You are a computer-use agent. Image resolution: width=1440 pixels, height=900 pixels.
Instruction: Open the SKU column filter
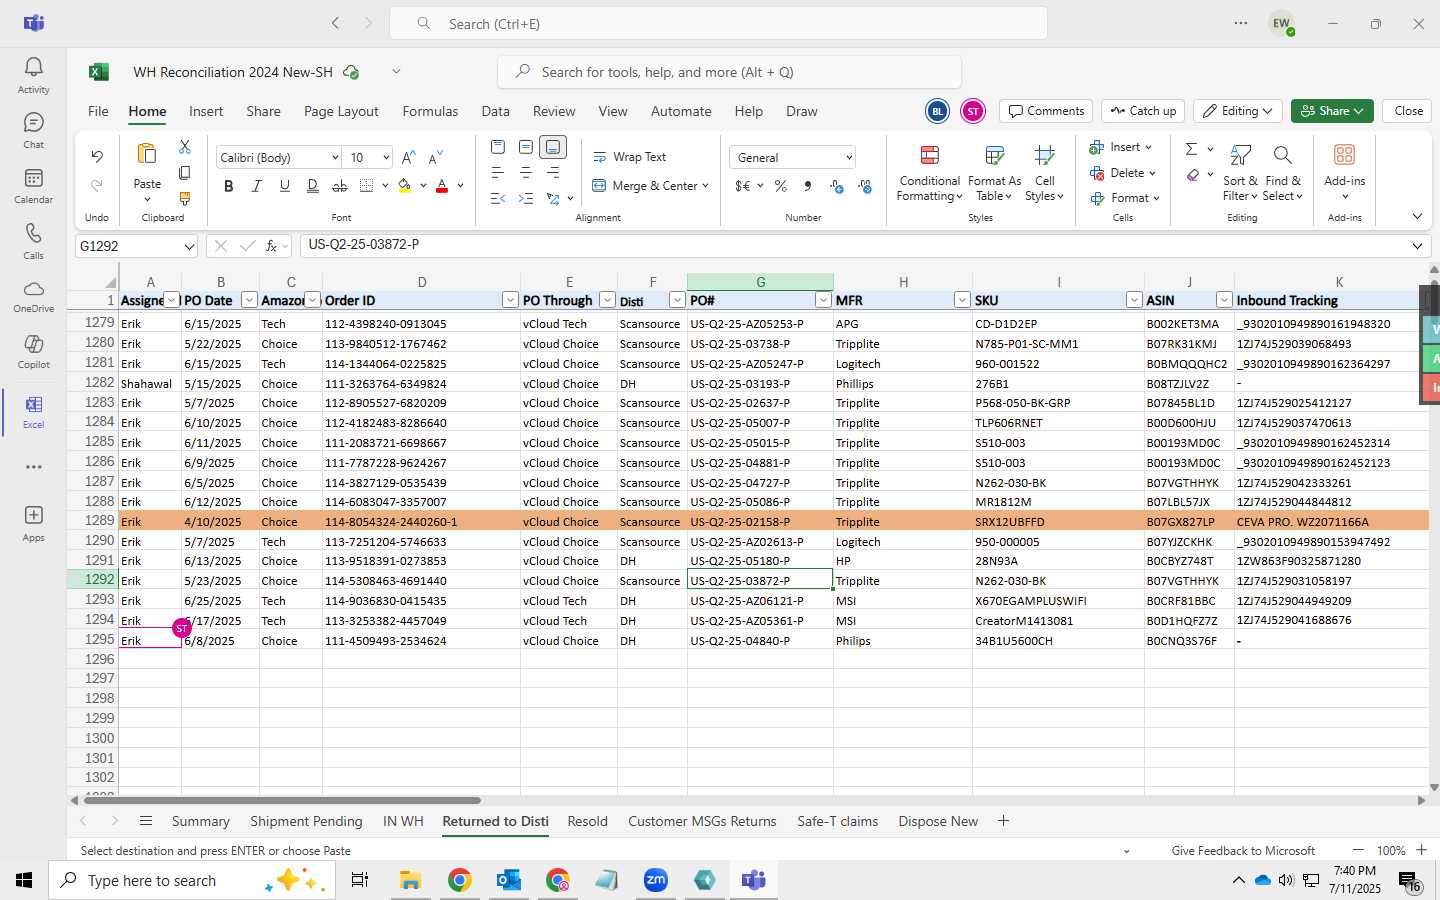(1134, 300)
